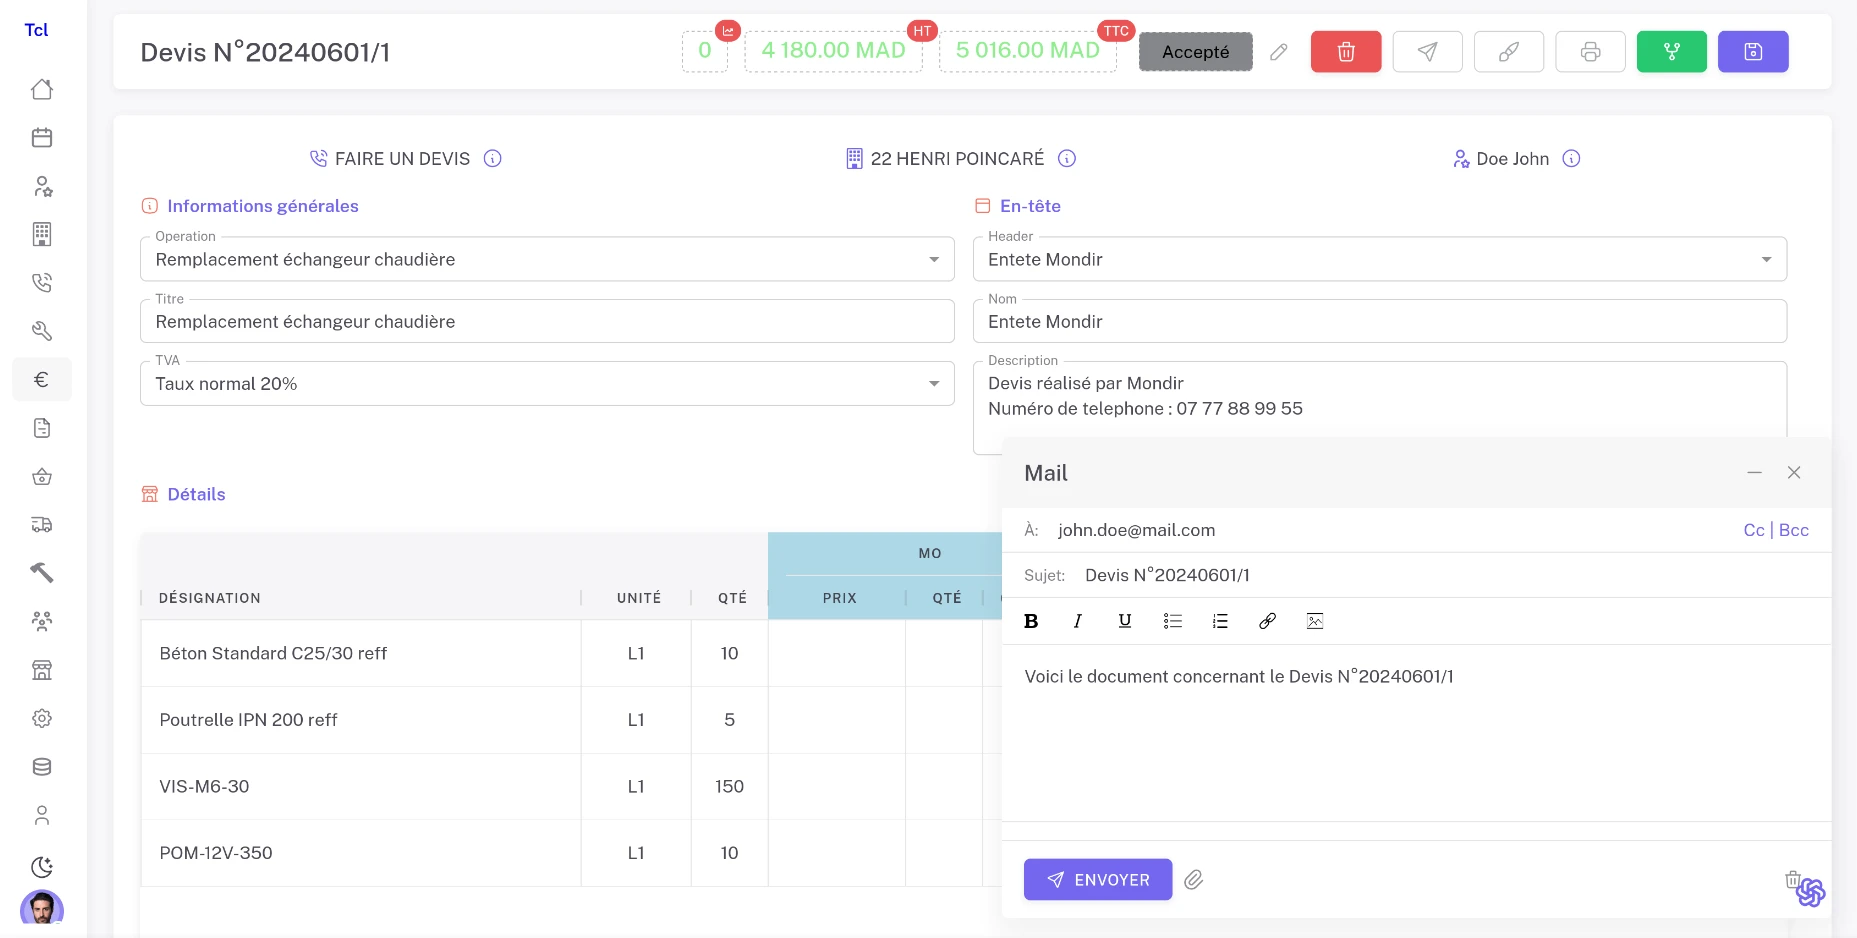Open the TVA rate dropdown
Viewport: 1857px width, 938px height.
933,383
